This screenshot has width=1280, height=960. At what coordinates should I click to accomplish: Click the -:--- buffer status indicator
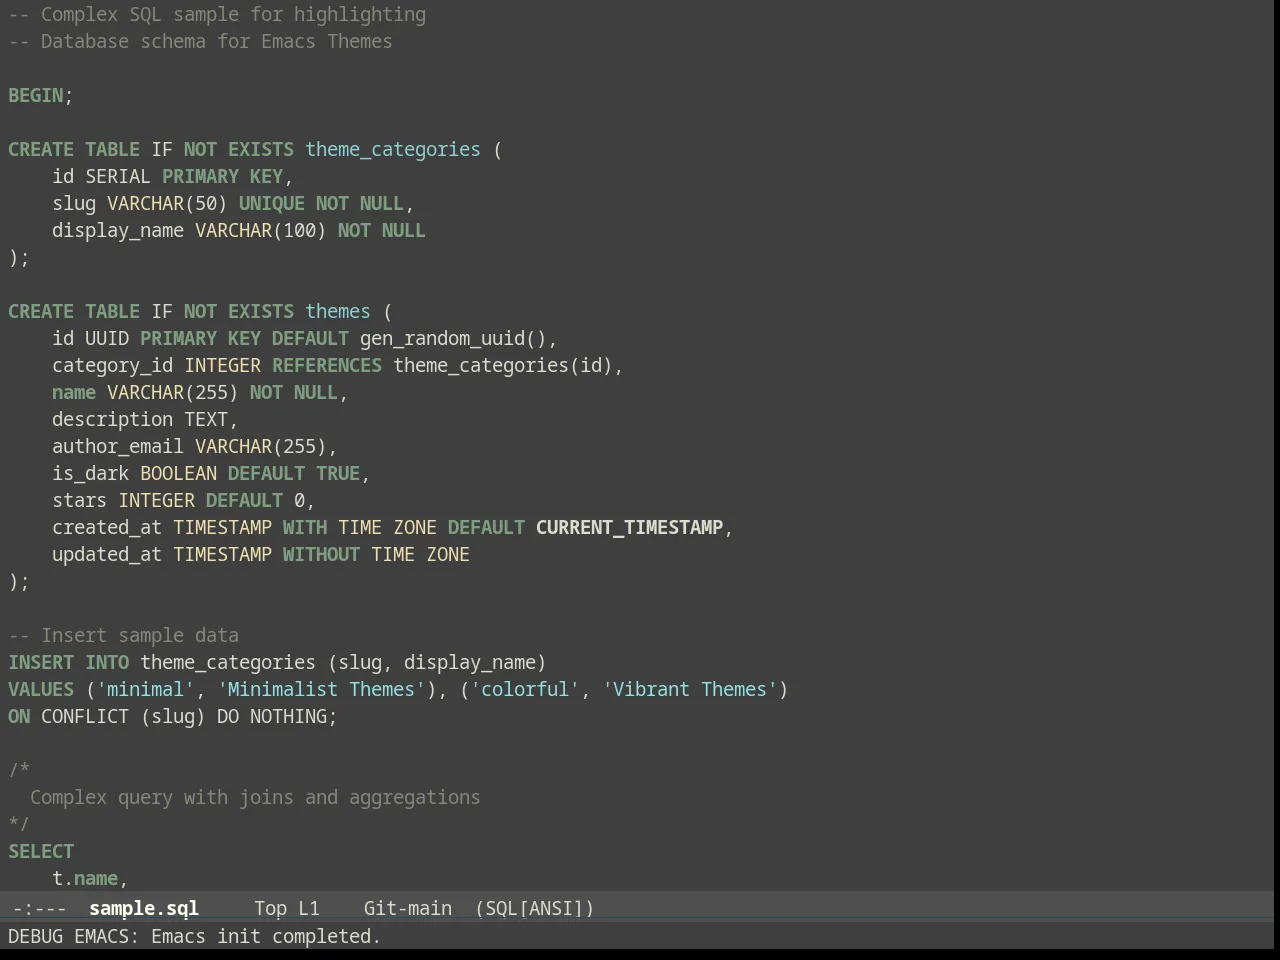pyautogui.click(x=39, y=908)
